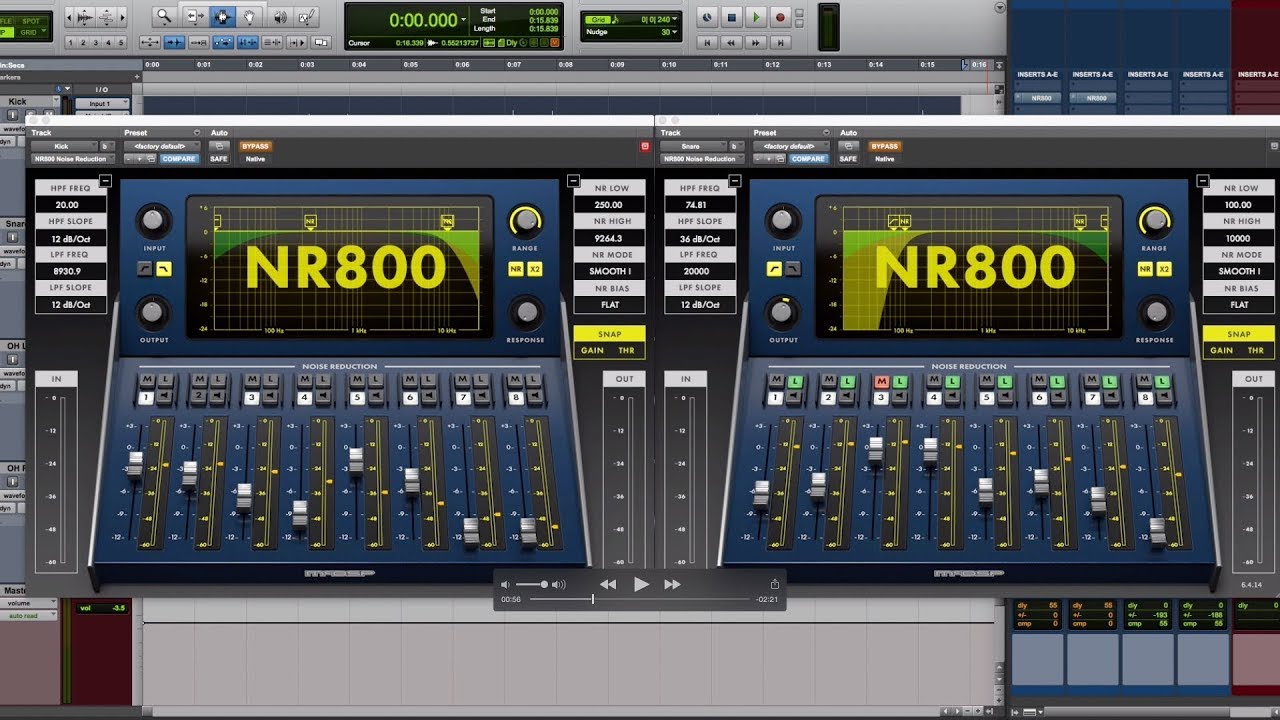Screen dimensions: 1280x720
Task: Click the video overlay volume speaker icon
Action: pos(505,584)
